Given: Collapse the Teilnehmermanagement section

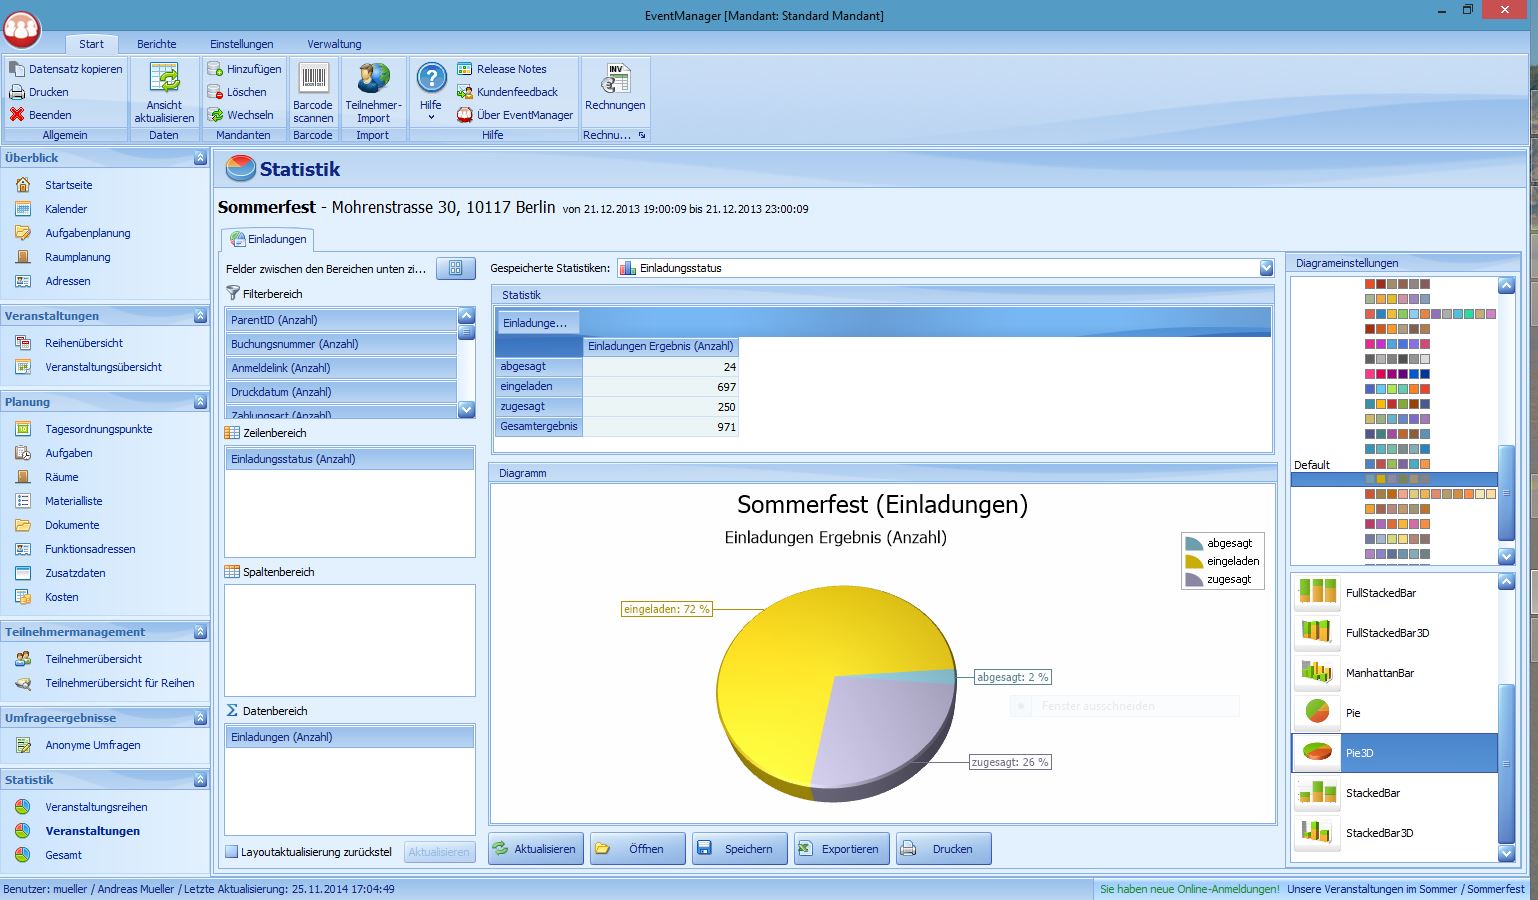Looking at the screenshot, I should (200, 632).
